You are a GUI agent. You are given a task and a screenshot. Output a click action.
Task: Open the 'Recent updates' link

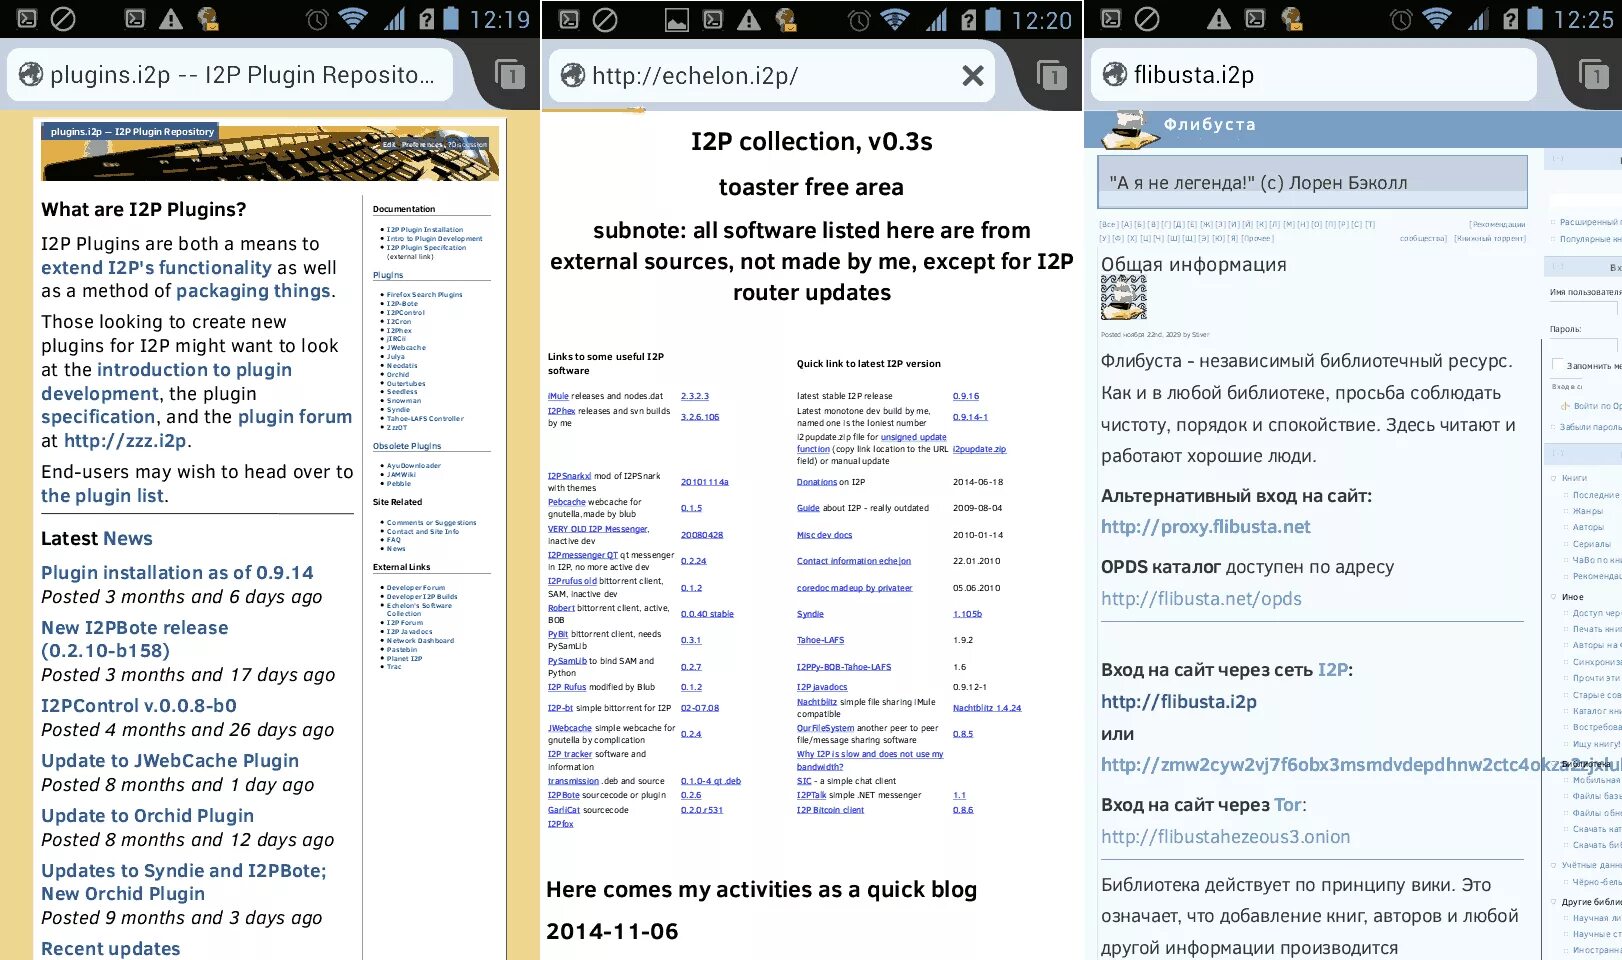[111, 949]
